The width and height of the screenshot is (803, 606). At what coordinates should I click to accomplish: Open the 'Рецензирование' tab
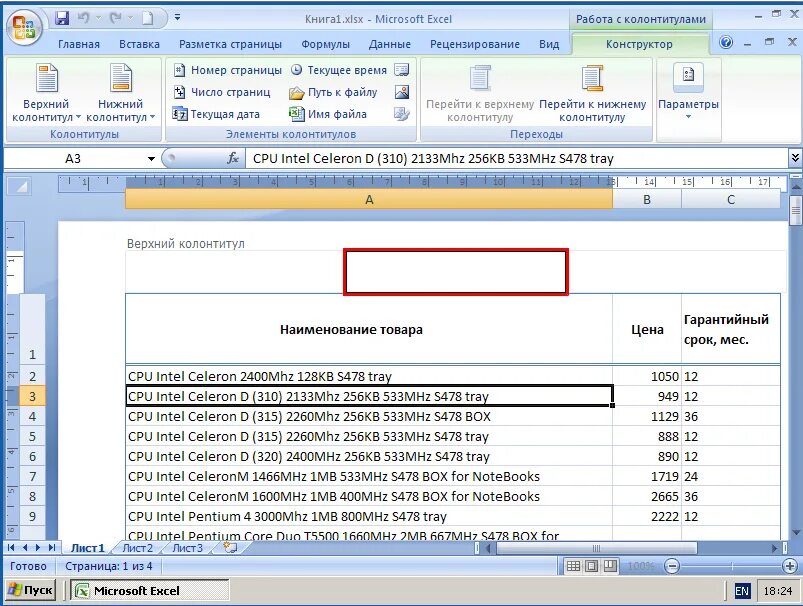pyautogui.click(x=475, y=44)
